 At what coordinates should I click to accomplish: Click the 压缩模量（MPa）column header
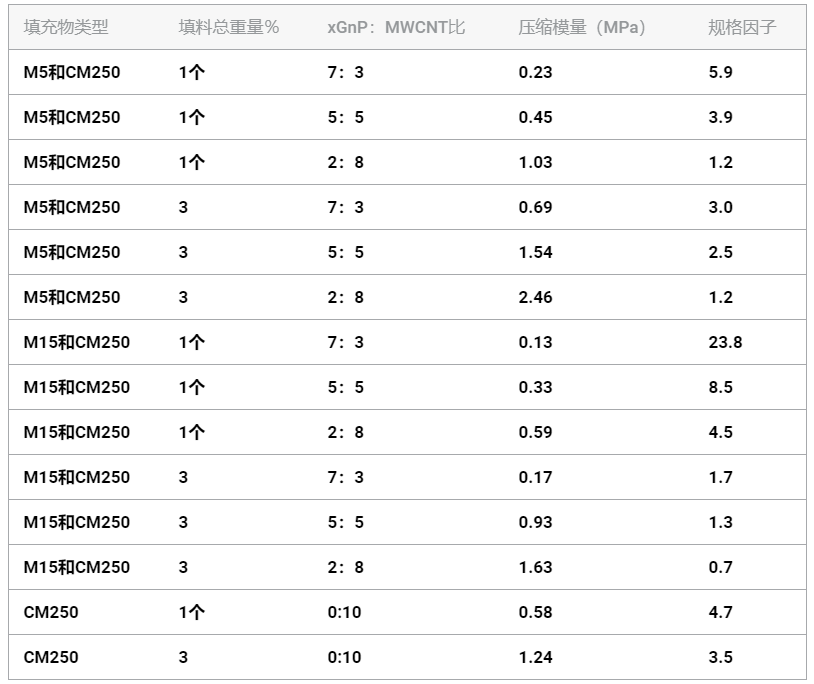(582, 27)
